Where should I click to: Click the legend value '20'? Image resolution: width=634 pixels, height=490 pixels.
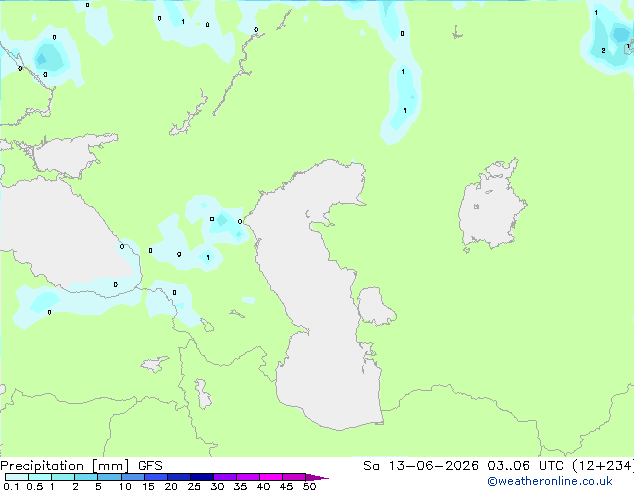coord(171,486)
